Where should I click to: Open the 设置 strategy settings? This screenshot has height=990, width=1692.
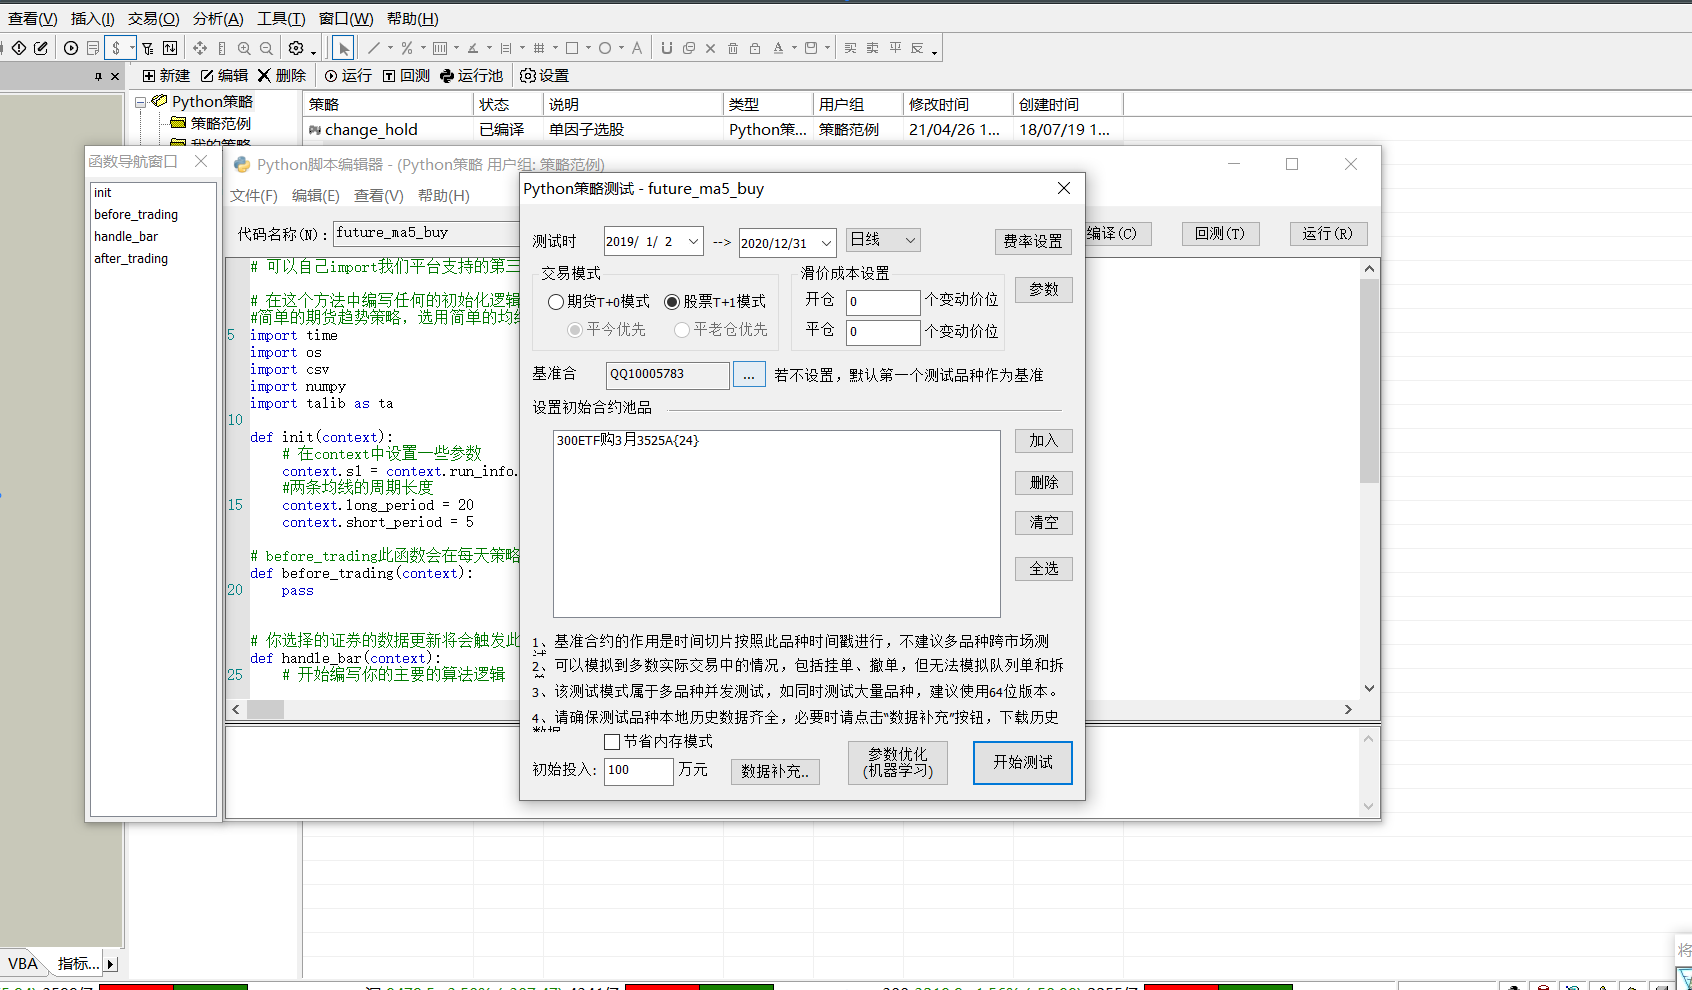coord(545,76)
